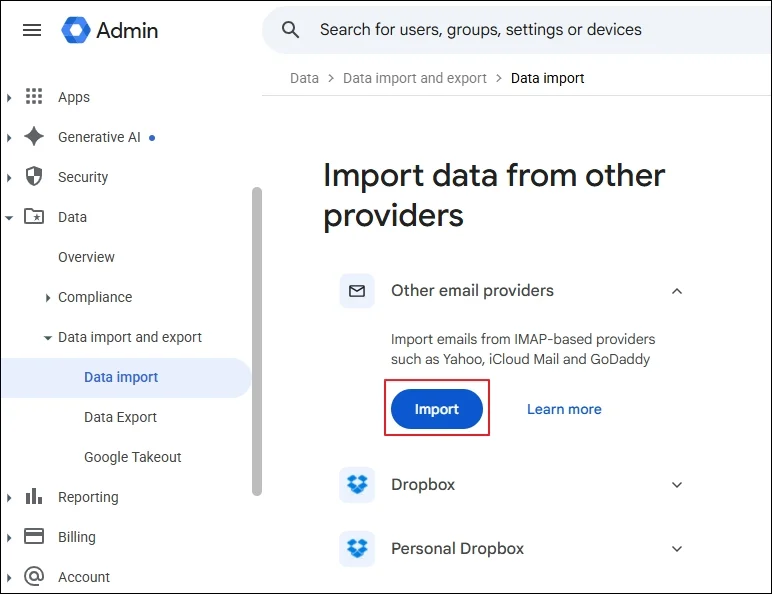Image resolution: width=772 pixels, height=594 pixels.
Task: Click the Reporting bar chart icon
Action: point(34,496)
